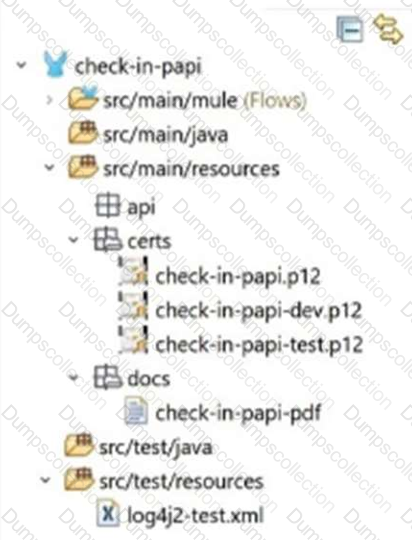This screenshot has width=412, height=540.
Task: Click the Collapse All icon
Action: pos(350,29)
